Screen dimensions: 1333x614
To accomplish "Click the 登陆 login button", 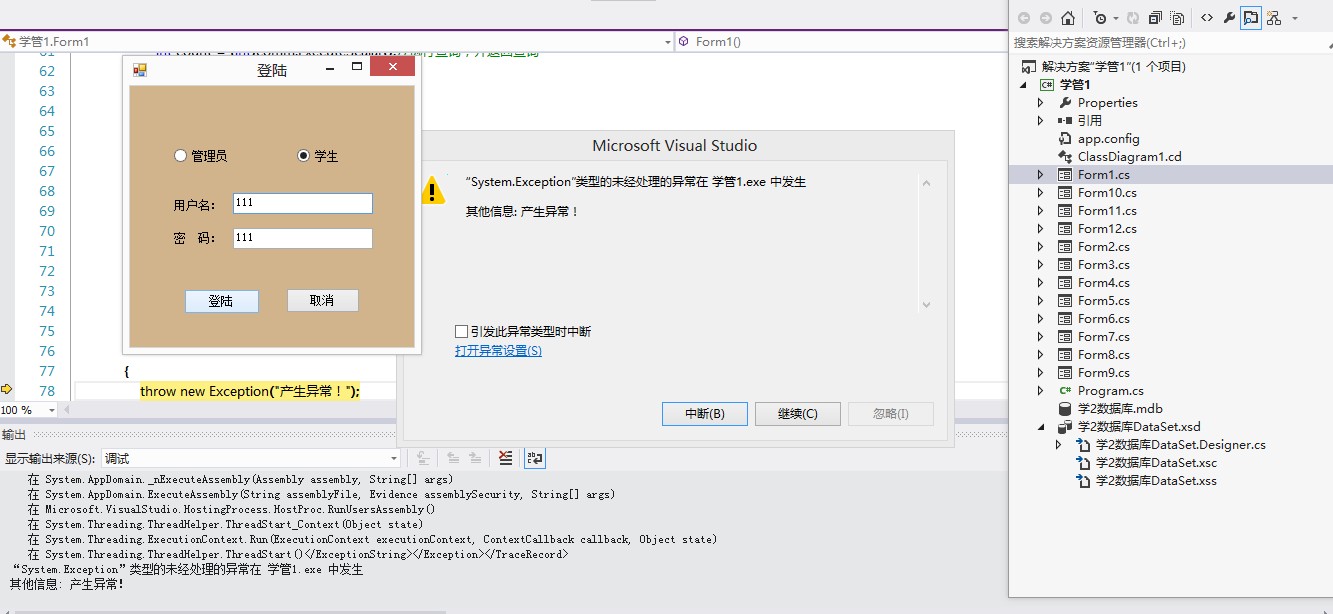I will [x=221, y=301].
